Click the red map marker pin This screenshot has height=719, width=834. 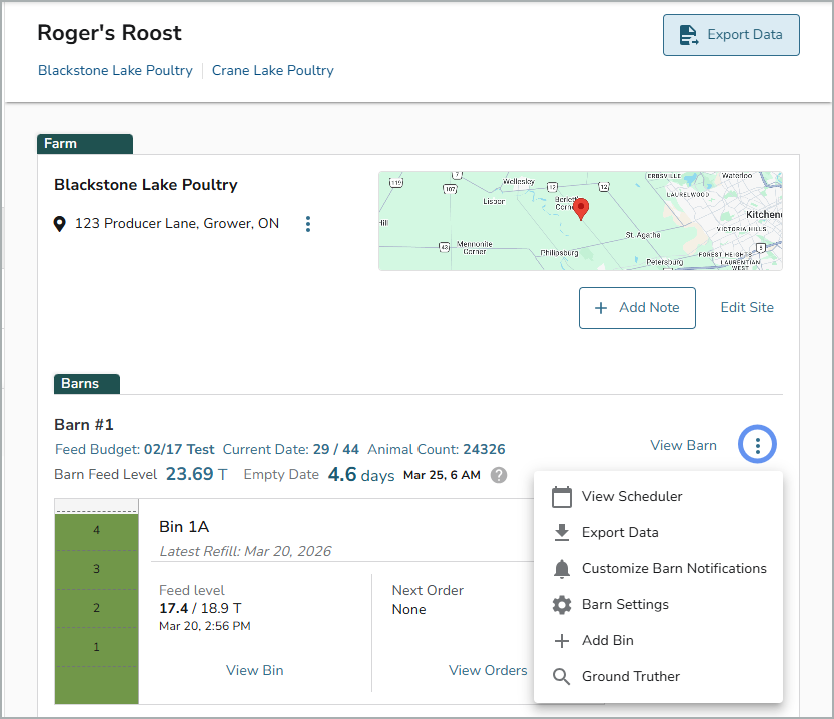[x=581, y=208]
